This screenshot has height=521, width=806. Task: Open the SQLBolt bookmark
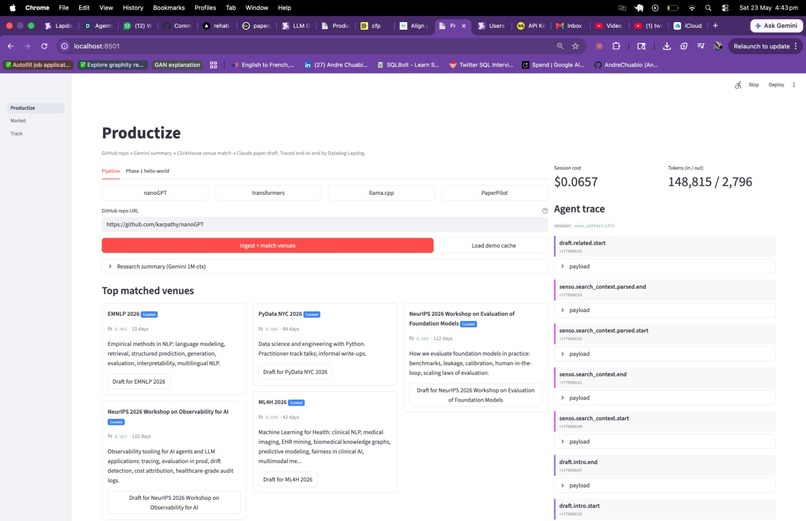coord(408,65)
